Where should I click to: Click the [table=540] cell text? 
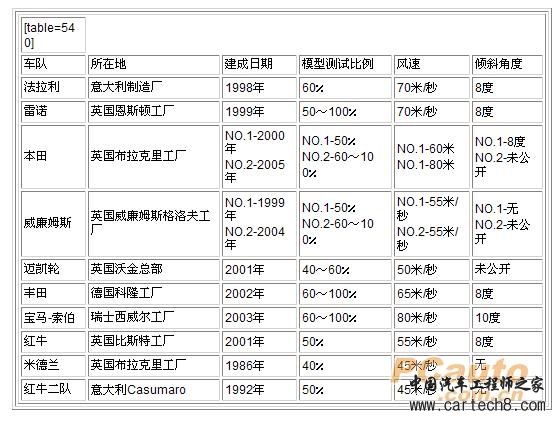(53, 35)
